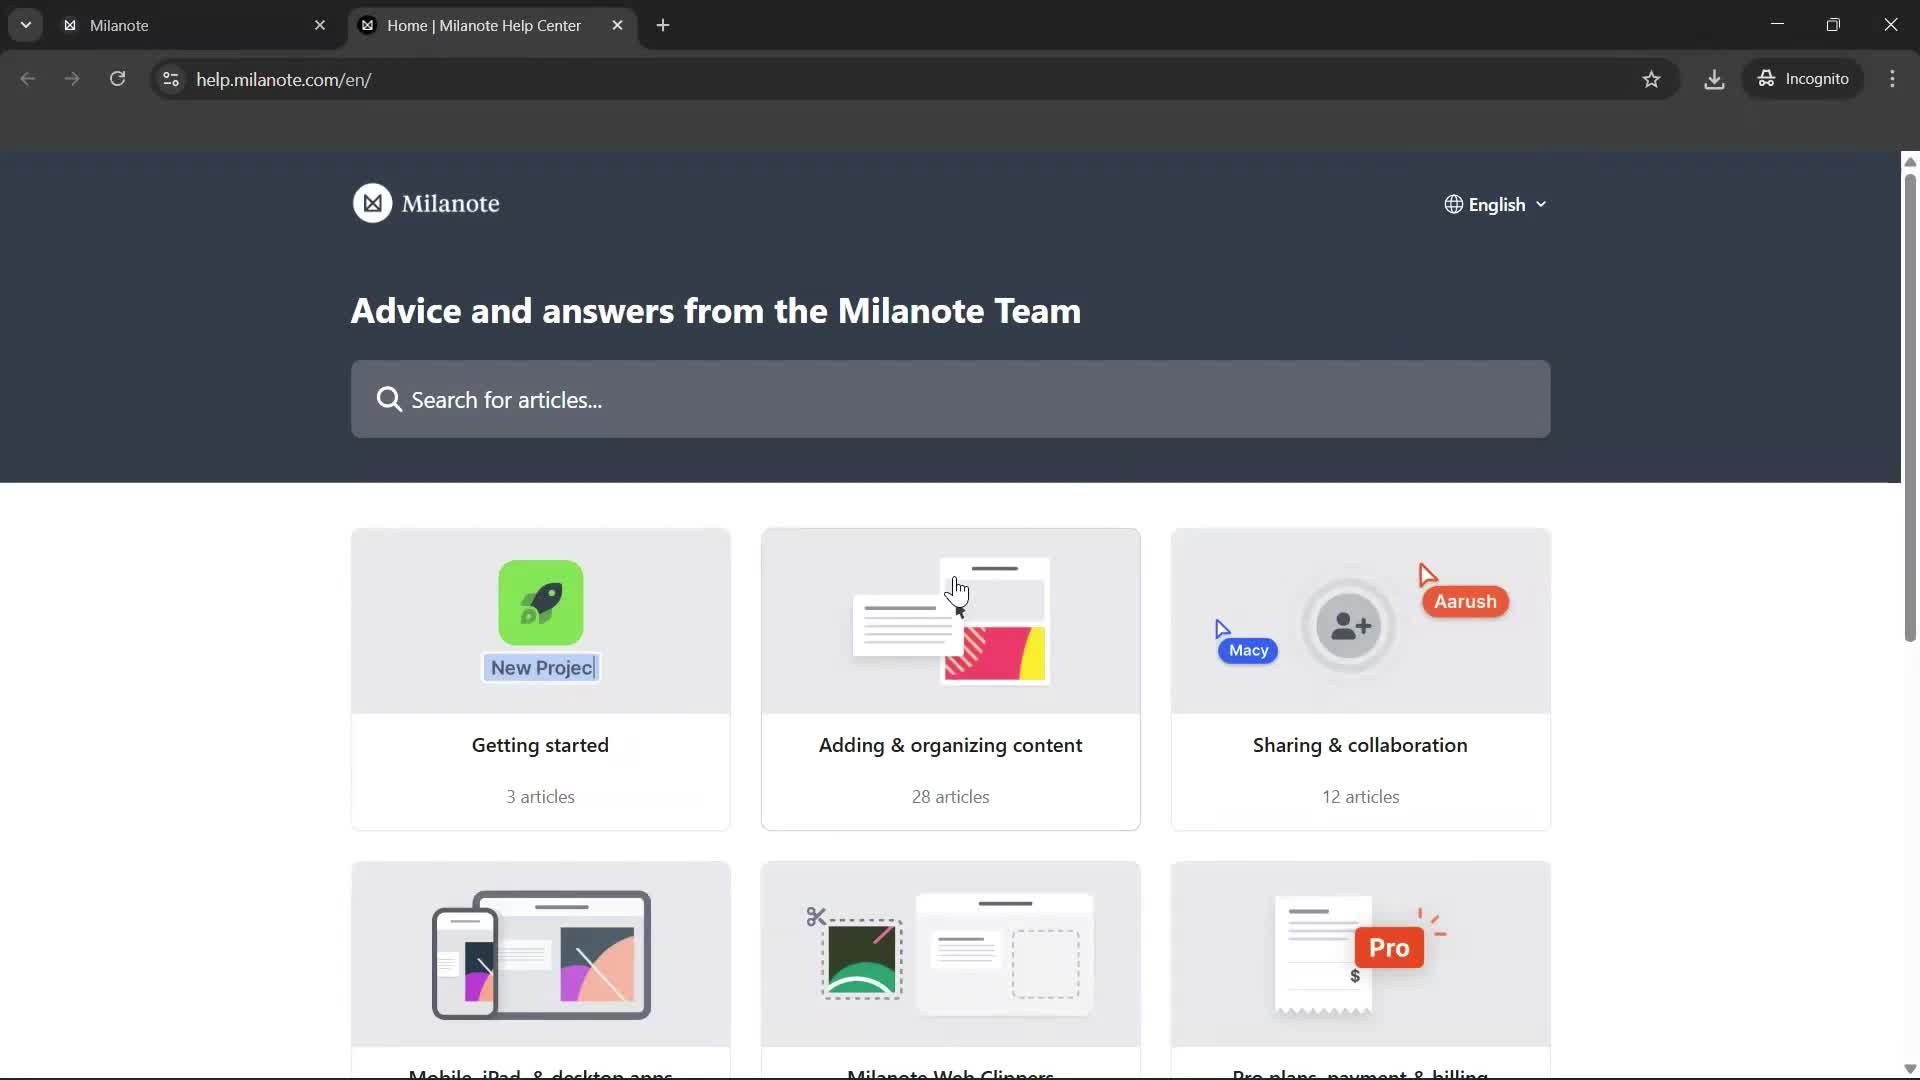Click the Search for articles field
Viewport: 1920px width, 1080px height.
pyautogui.click(x=949, y=399)
